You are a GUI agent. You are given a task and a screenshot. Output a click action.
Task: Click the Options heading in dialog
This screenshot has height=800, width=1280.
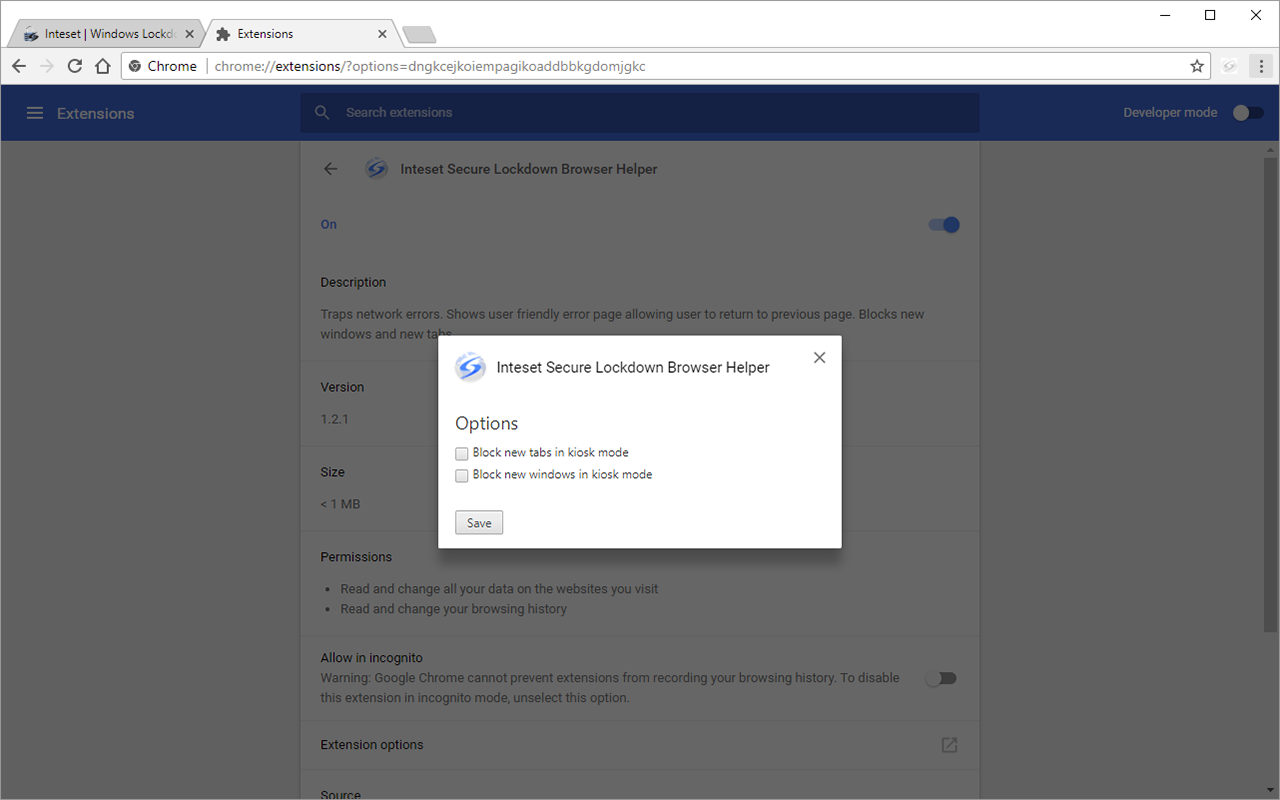pos(487,423)
